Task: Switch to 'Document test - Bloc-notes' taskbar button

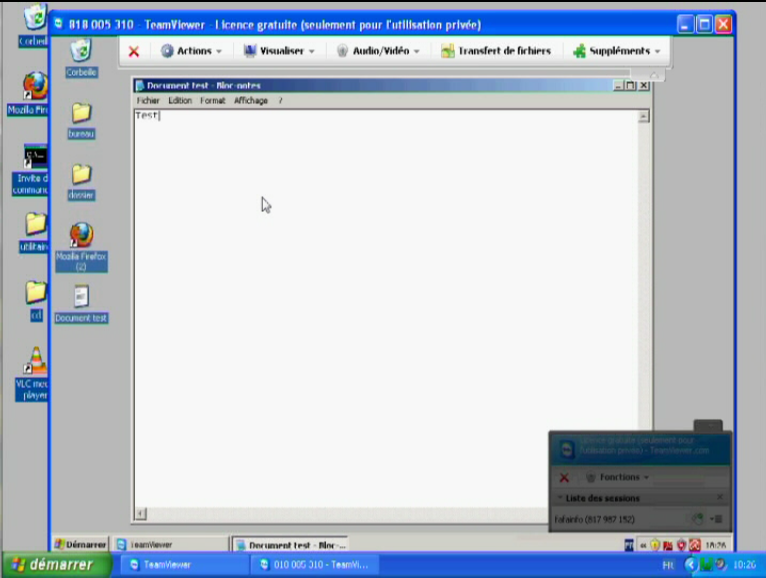Action: tap(290, 545)
